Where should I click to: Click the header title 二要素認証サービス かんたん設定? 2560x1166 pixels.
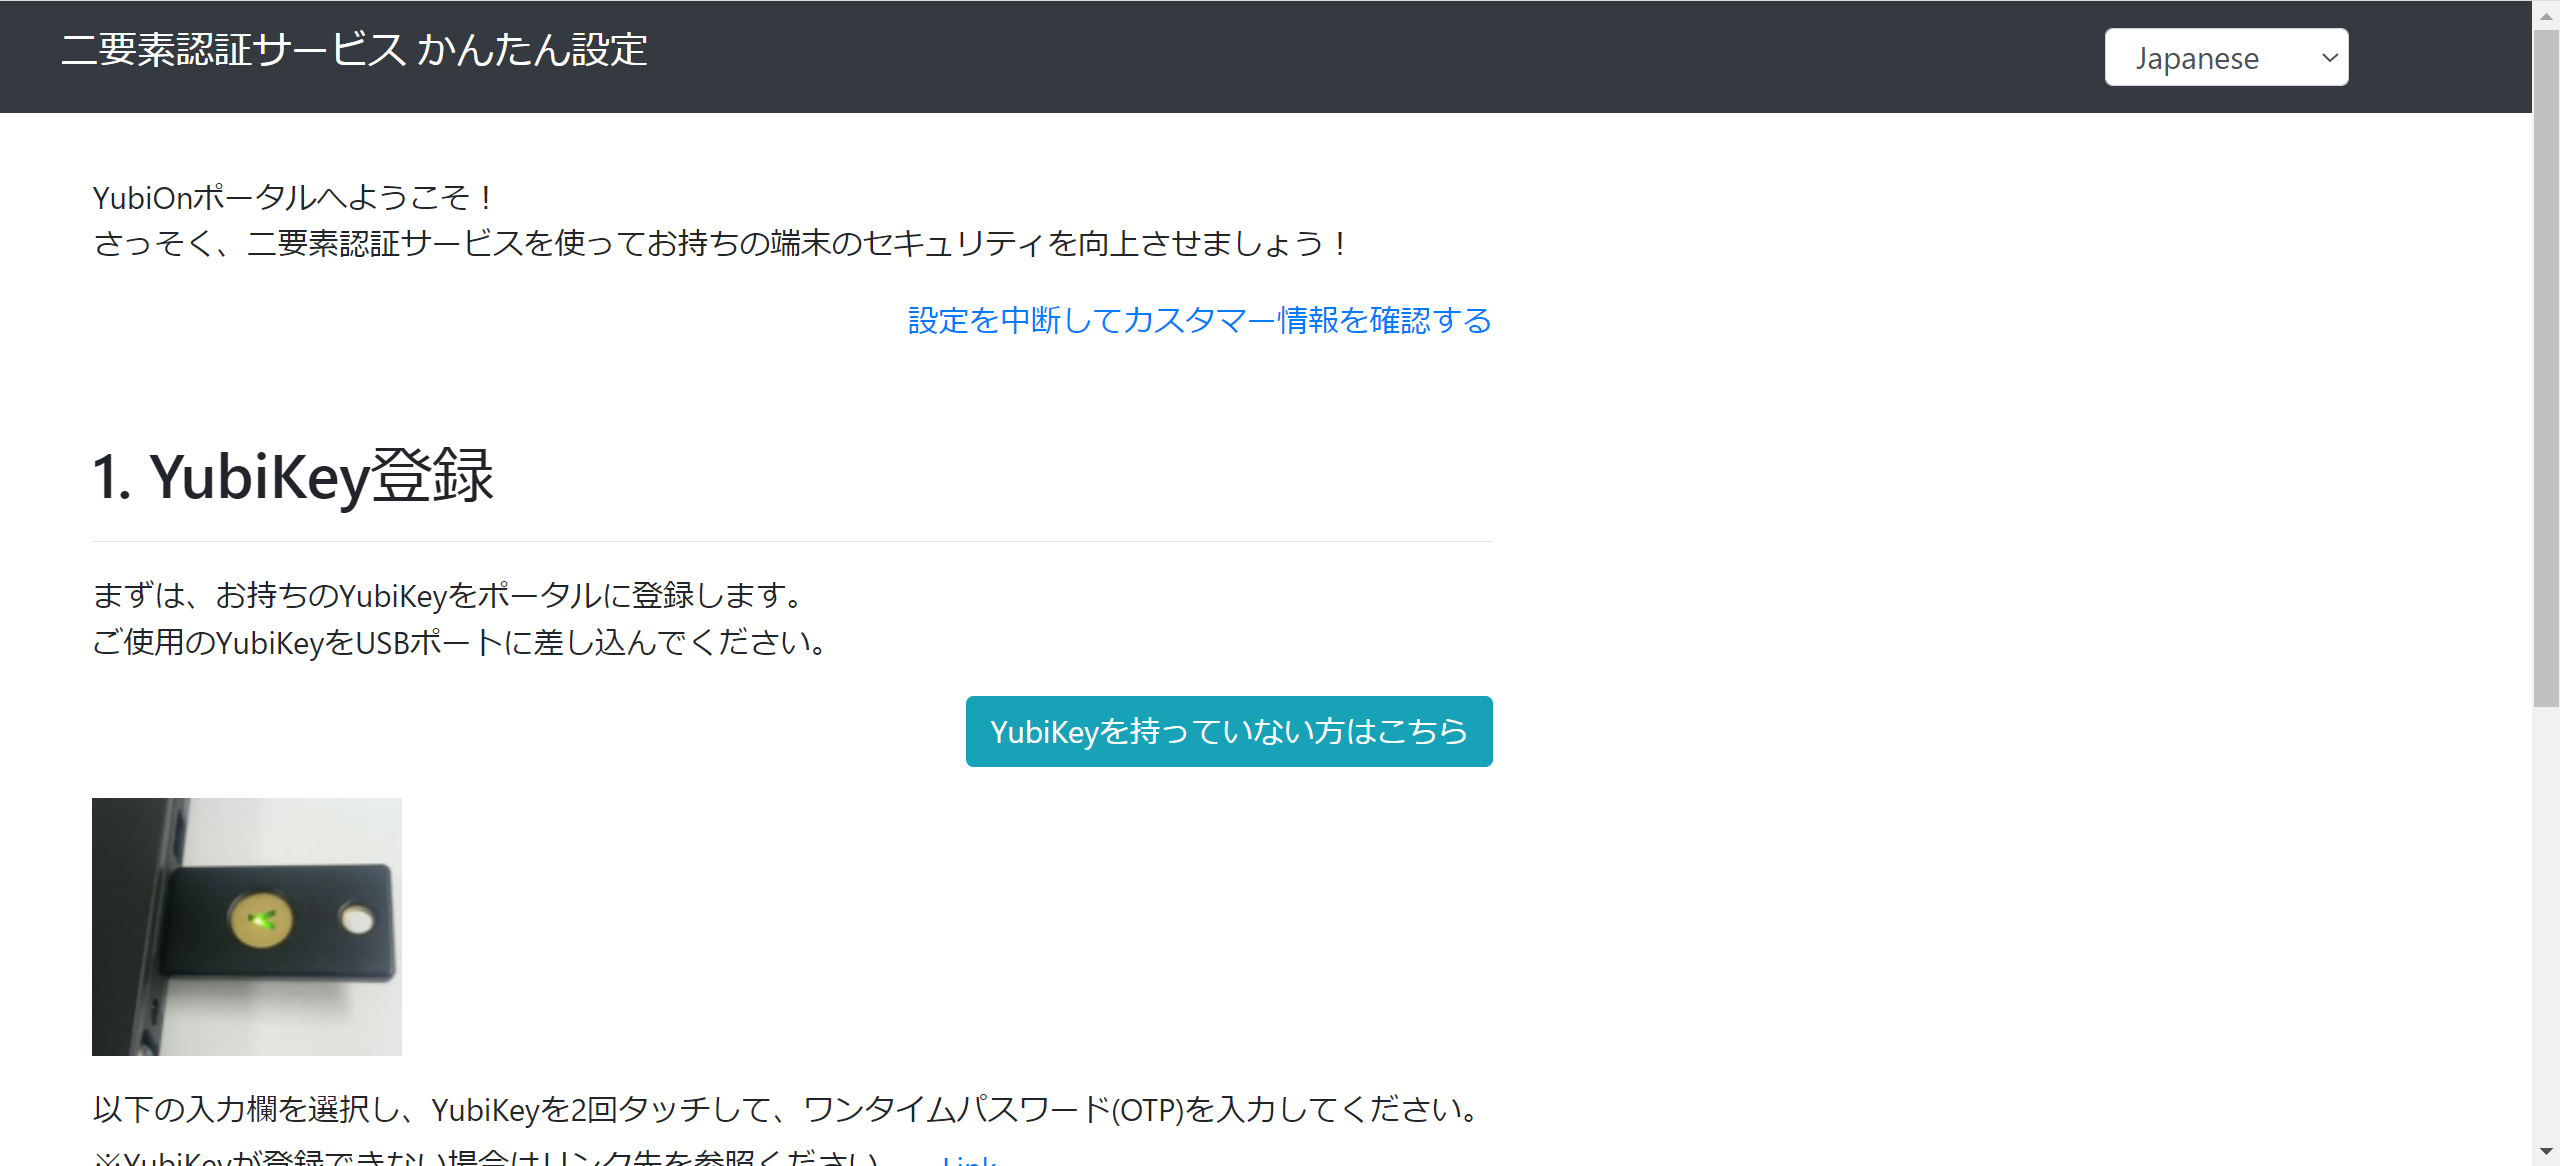coord(354,50)
